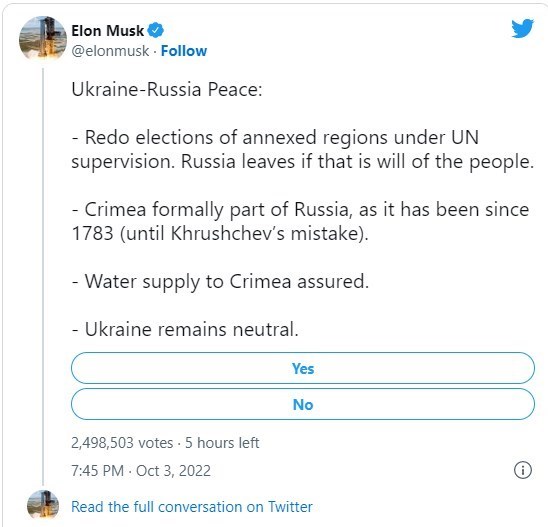Screen dimensions: 548x527
Task: Click the 'Crimea formally part of Russia' paragraph
Action: coord(300,221)
